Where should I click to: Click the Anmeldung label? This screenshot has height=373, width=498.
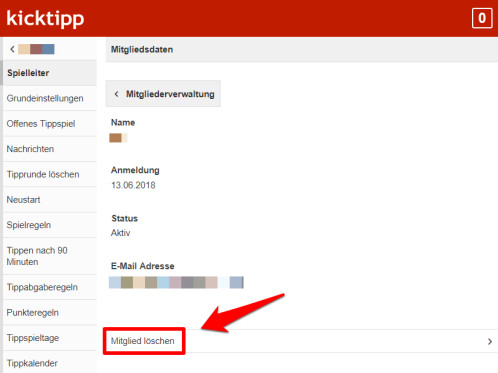coord(135,170)
